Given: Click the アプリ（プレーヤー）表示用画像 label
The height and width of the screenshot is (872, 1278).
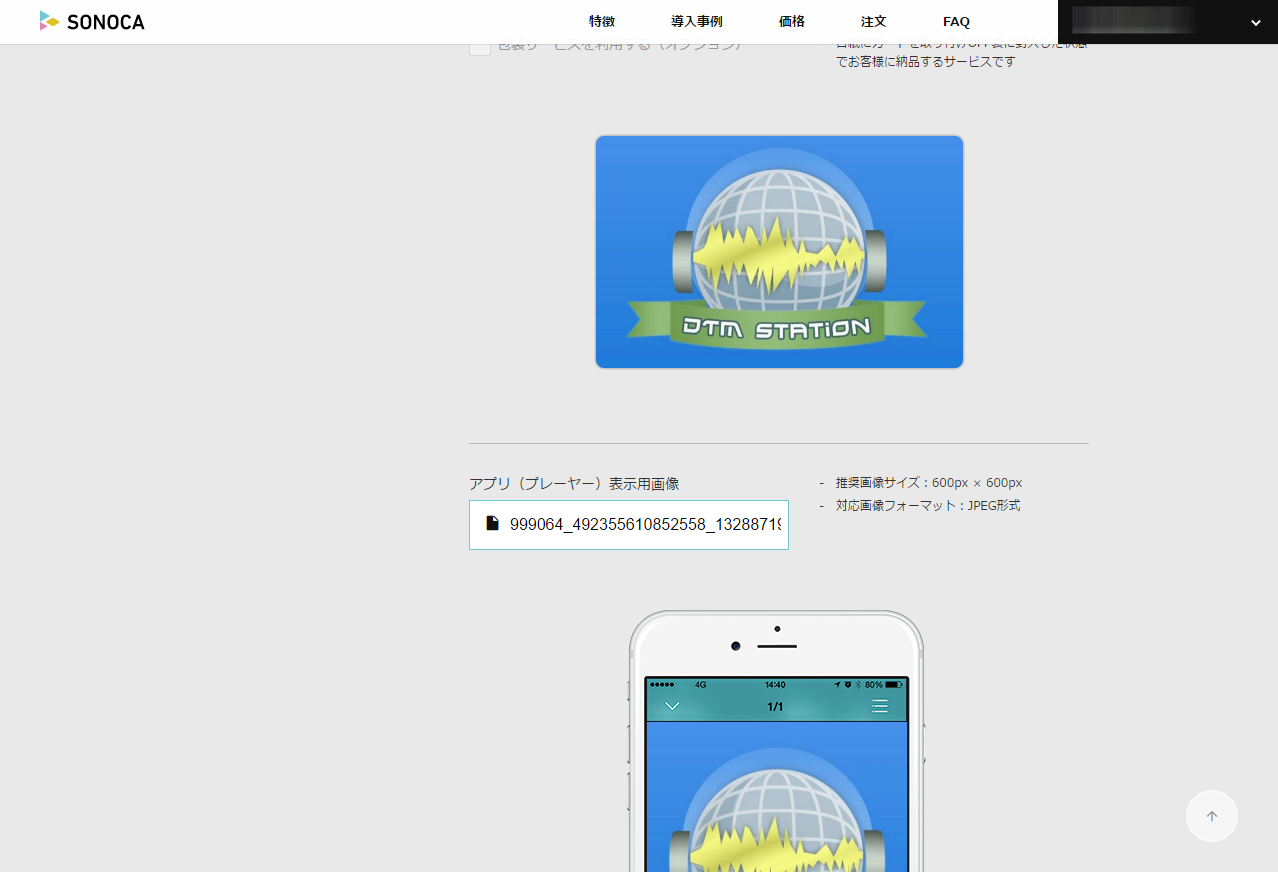Looking at the screenshot, I should [574, 484].
